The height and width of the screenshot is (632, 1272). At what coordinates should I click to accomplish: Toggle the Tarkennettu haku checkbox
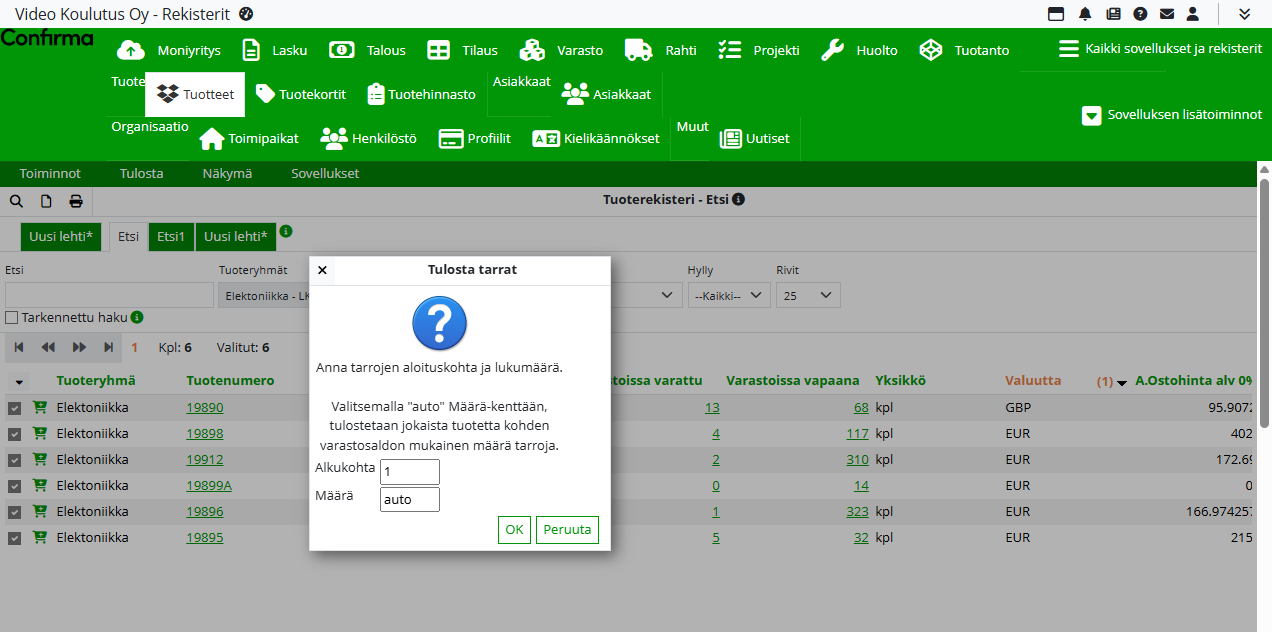pyautogui.click(x=12, y=317)
